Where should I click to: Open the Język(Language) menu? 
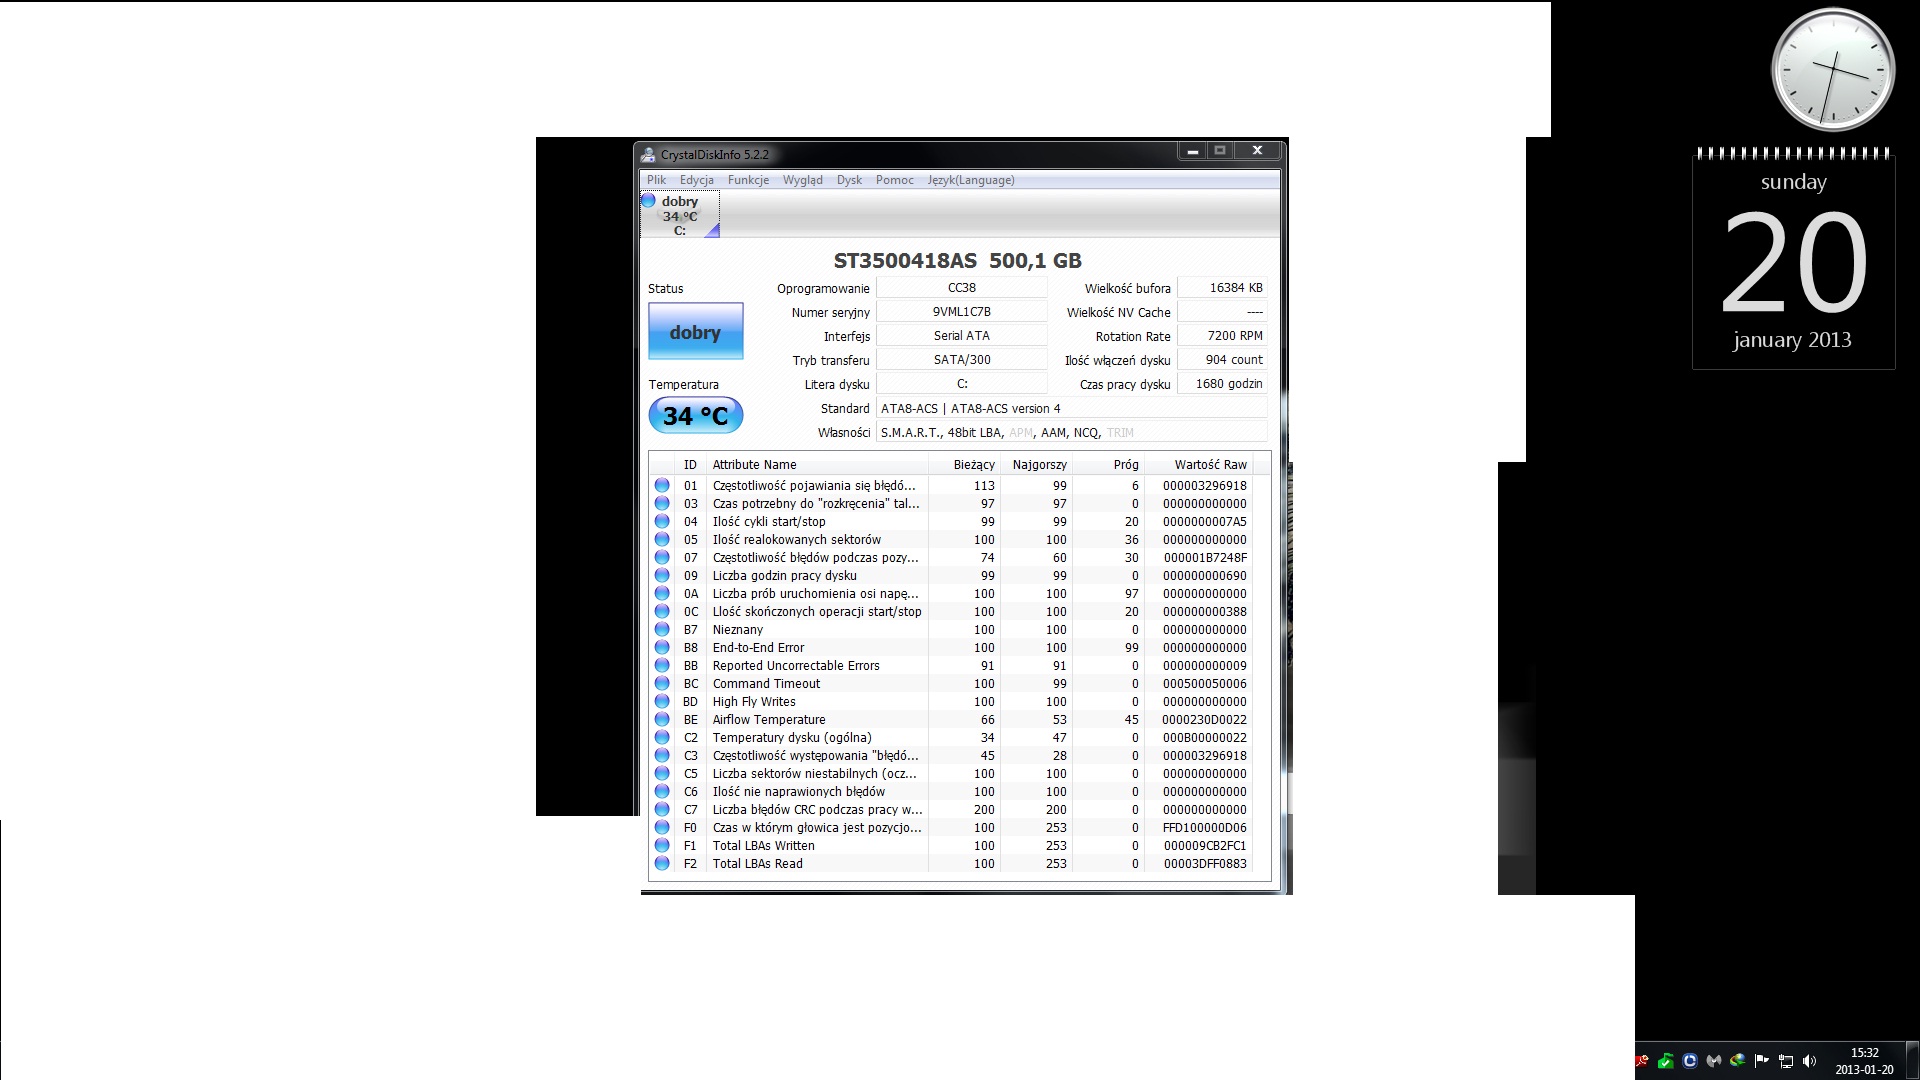[x=970, y=180]
